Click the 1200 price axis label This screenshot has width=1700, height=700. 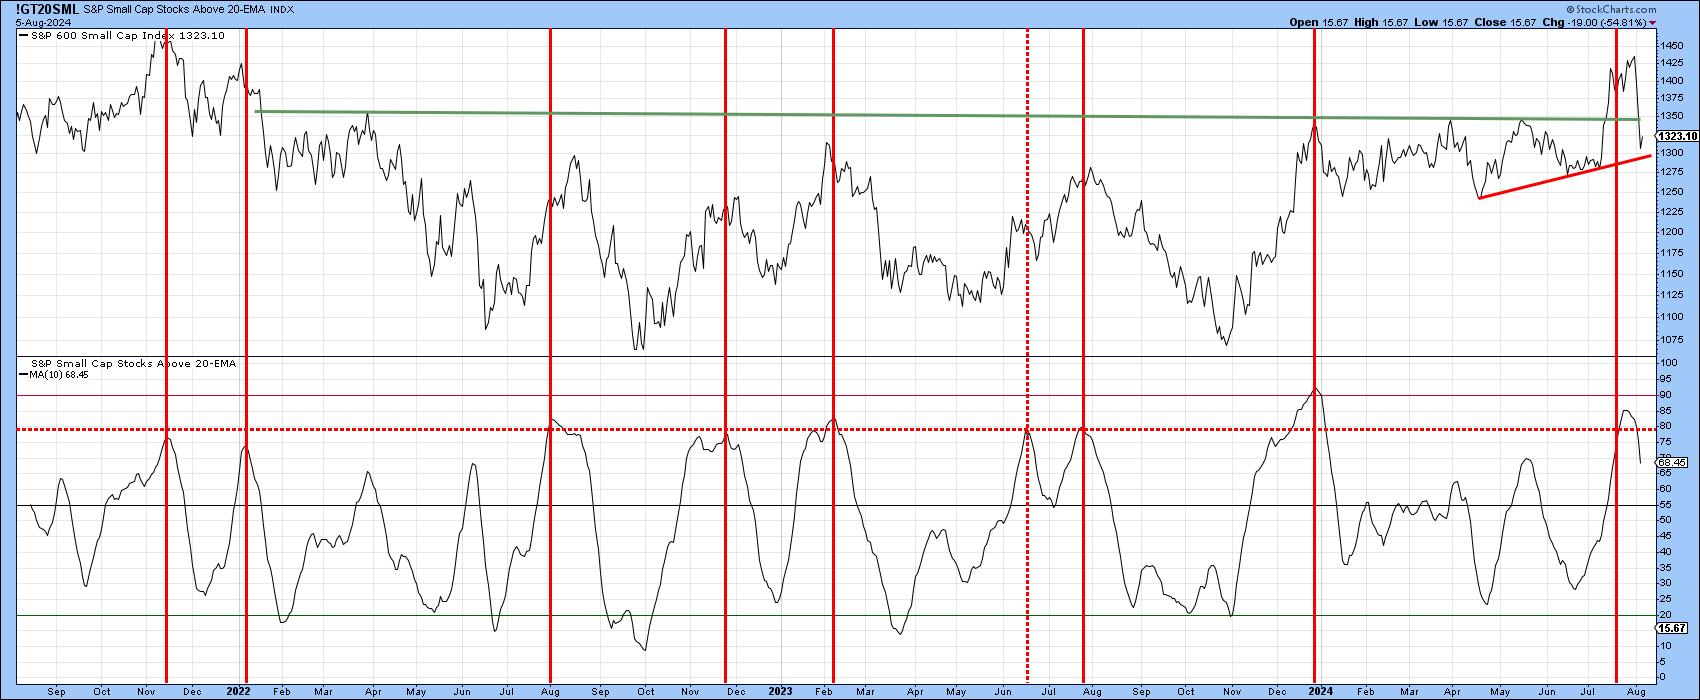pyautogui.click(x=1671, y=231)
